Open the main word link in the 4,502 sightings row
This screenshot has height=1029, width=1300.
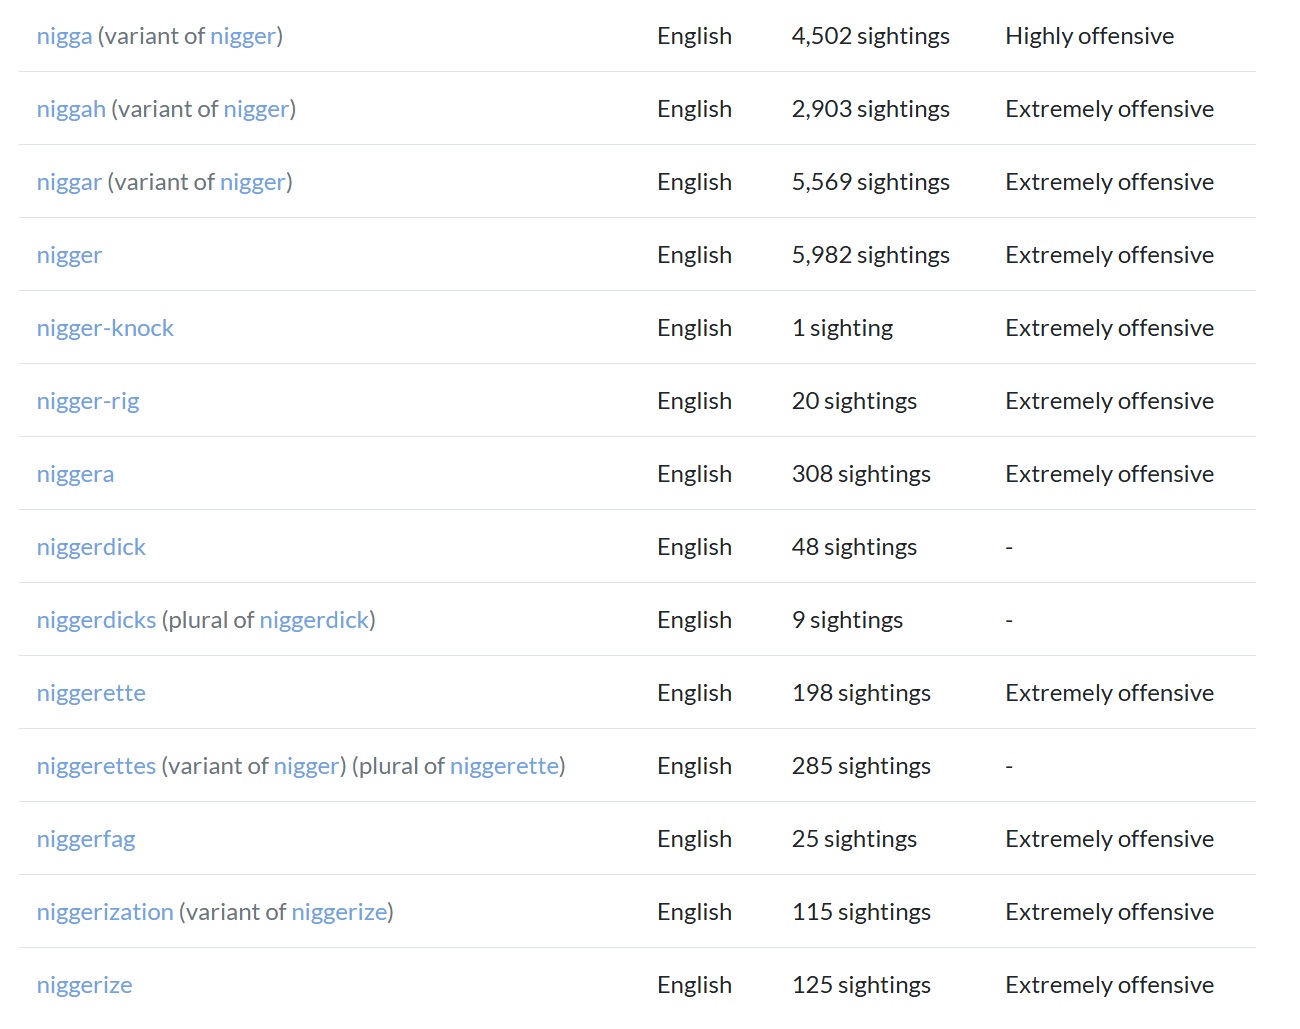click(64, 37)
